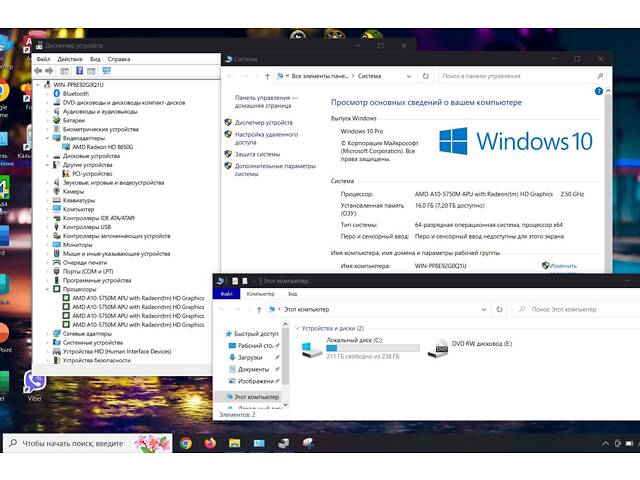Select Рабочий стол in navigation pane
This screenshot has height=480, width=640.
(255, 346)
